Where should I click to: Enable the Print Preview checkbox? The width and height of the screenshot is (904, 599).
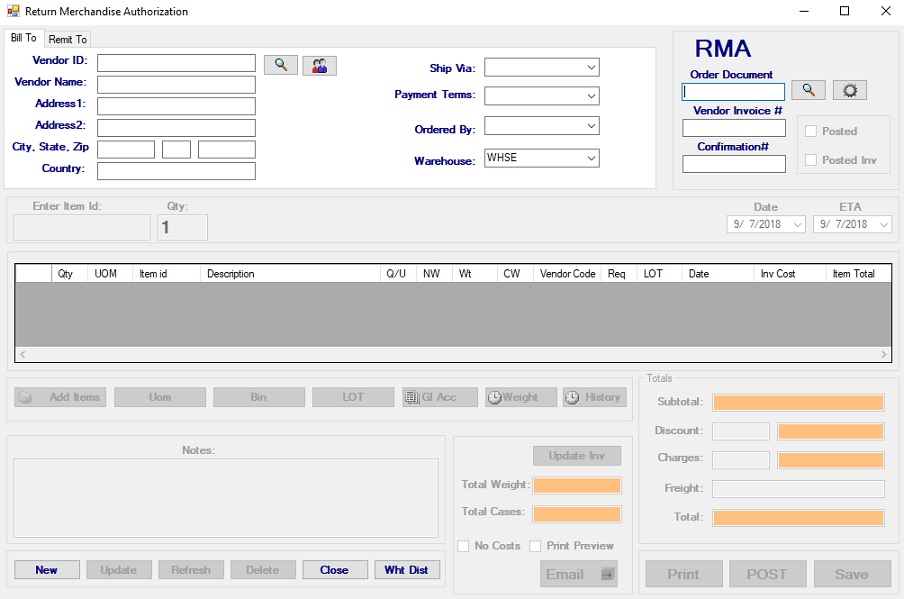coord(535,546)
